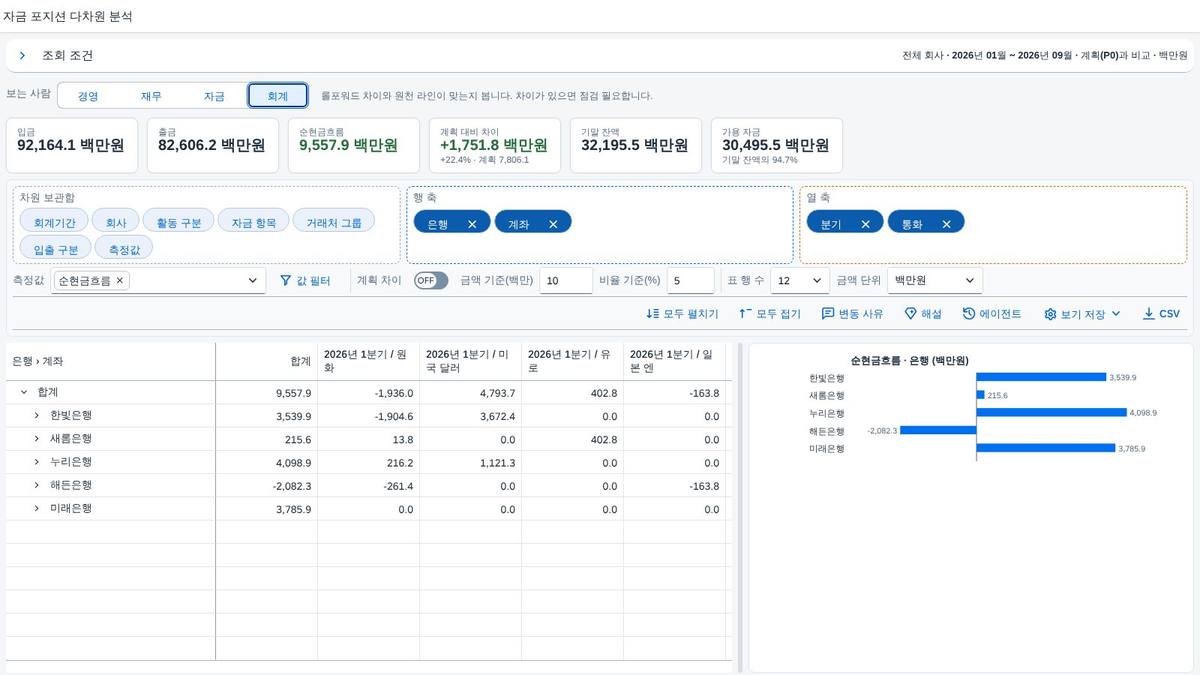Expand the 누리은행 row
Screen dimensions: 1200x675
click(36, 463)
